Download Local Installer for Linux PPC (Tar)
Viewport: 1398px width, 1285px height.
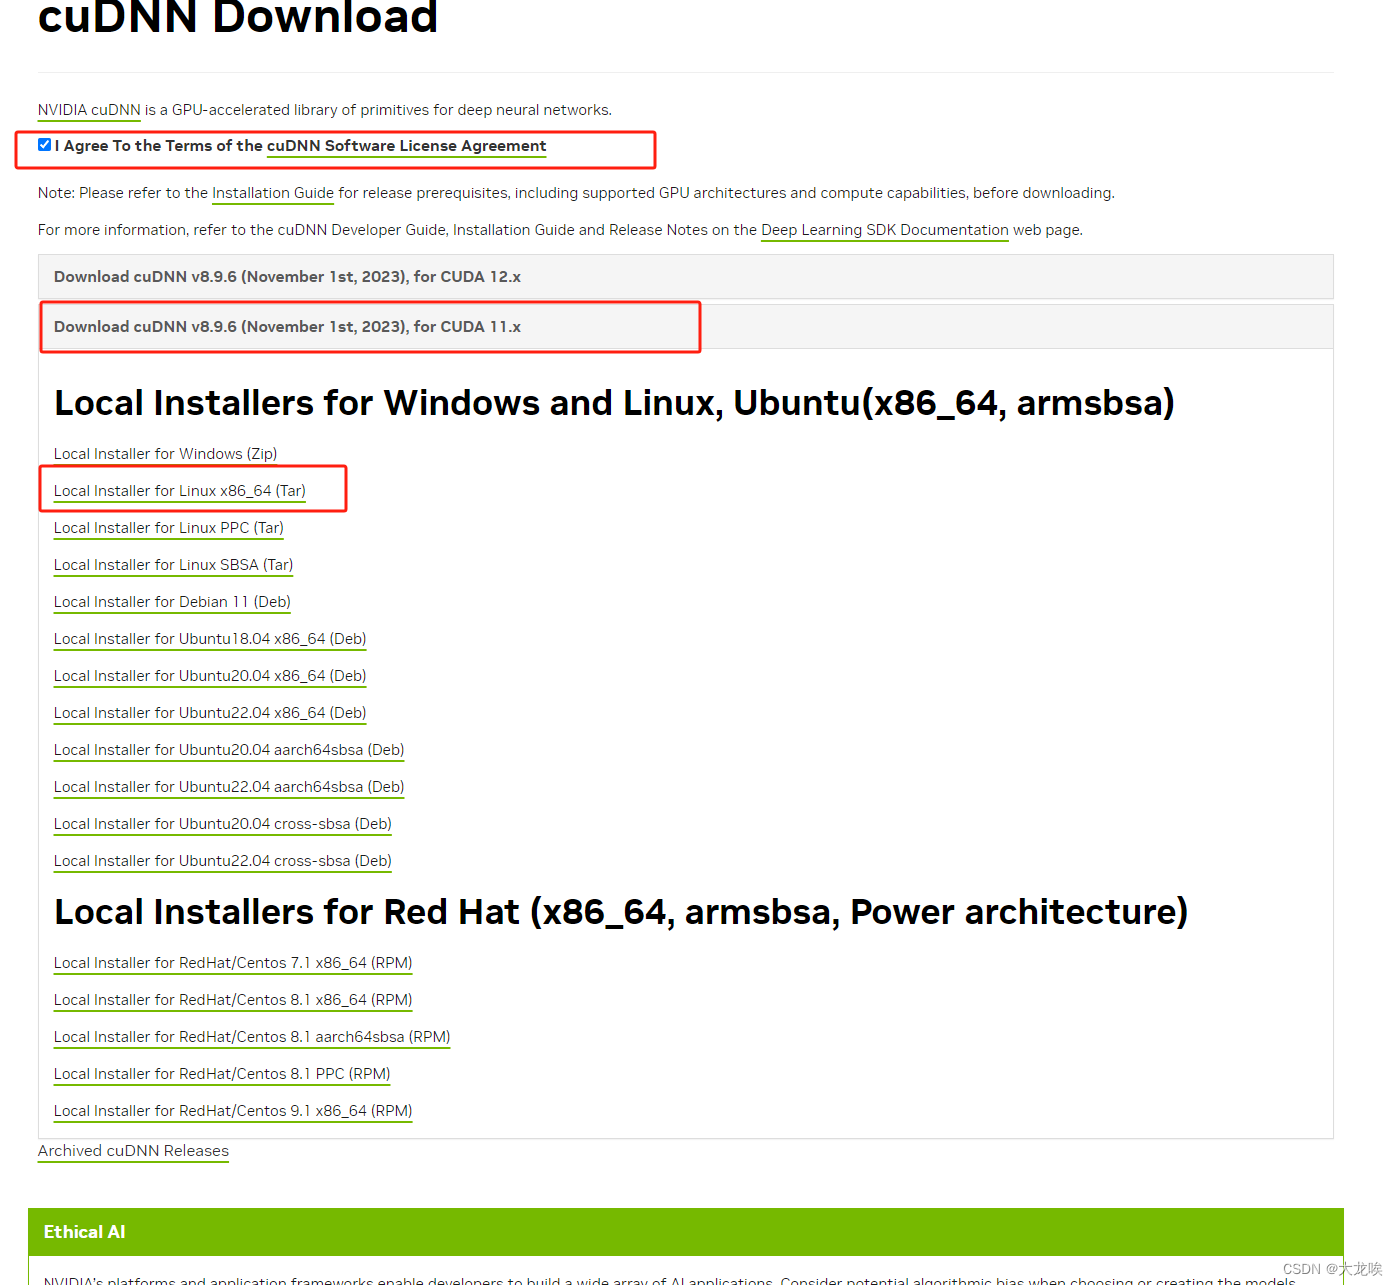point(169,528)
